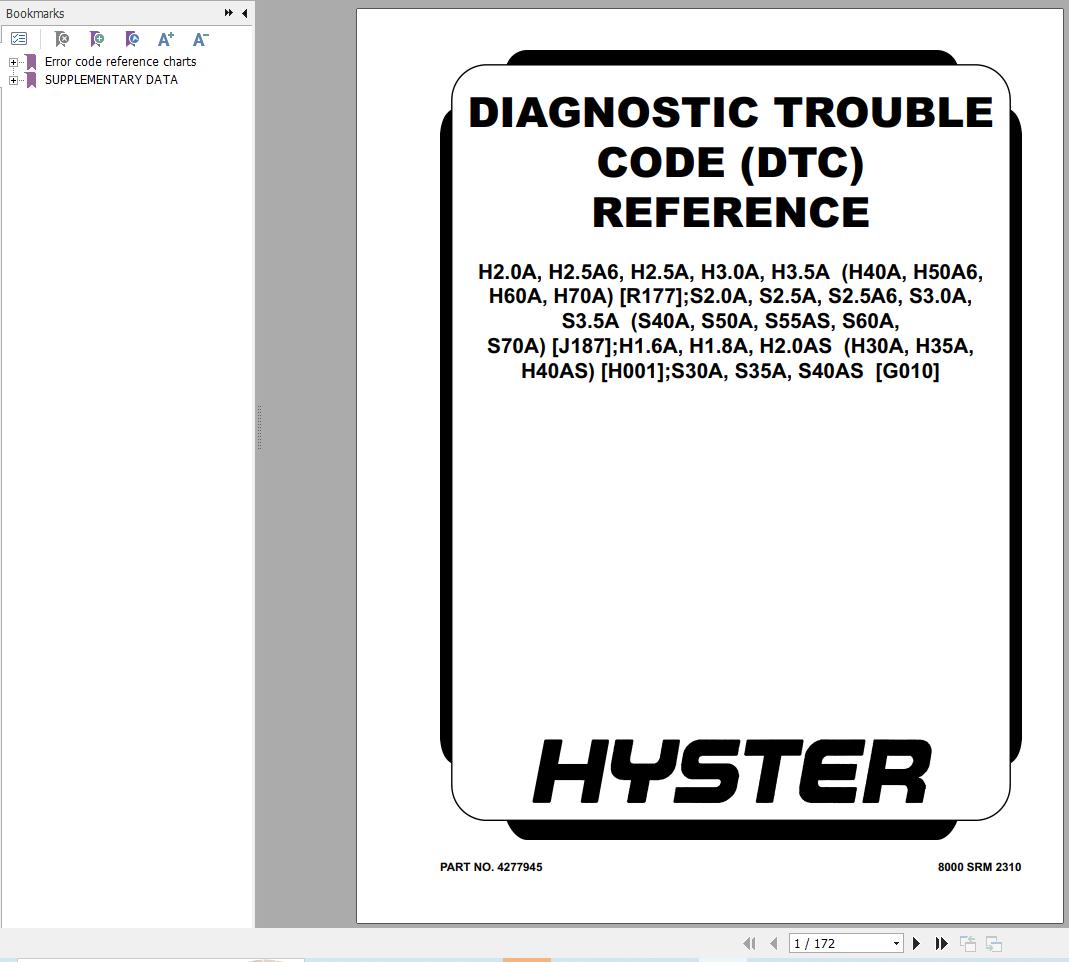Go to the first page
The height and width of the screenshot is (962, 1069).
(749, 944)
